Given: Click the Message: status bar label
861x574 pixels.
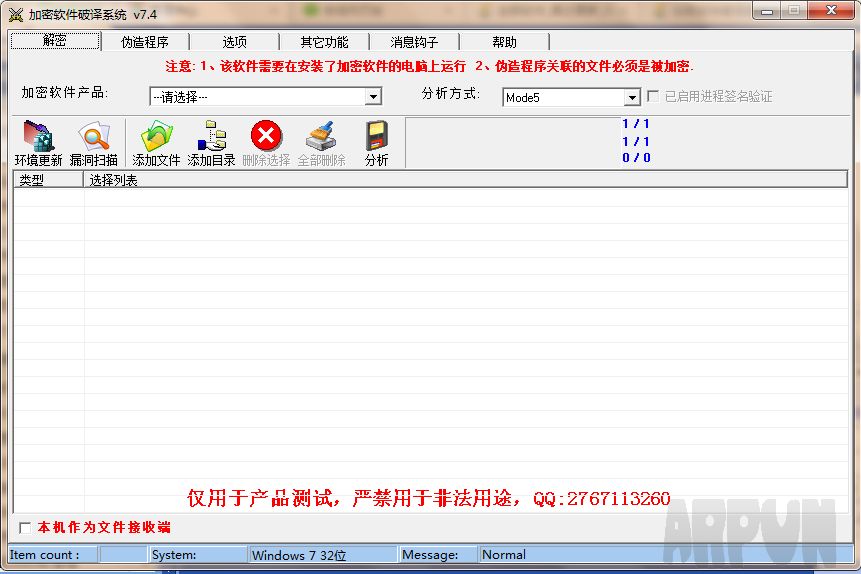Looking at the screenshot, I should pyautogui.click(x=430, y=555).
